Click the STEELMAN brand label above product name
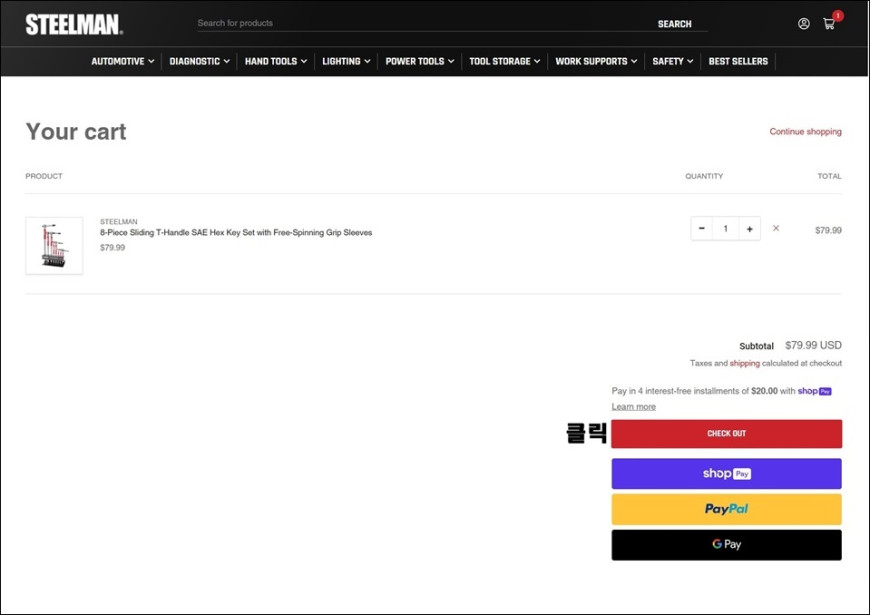Image resolution: width=870 pixels, height=615 pixels. click(x=119, y=221)
